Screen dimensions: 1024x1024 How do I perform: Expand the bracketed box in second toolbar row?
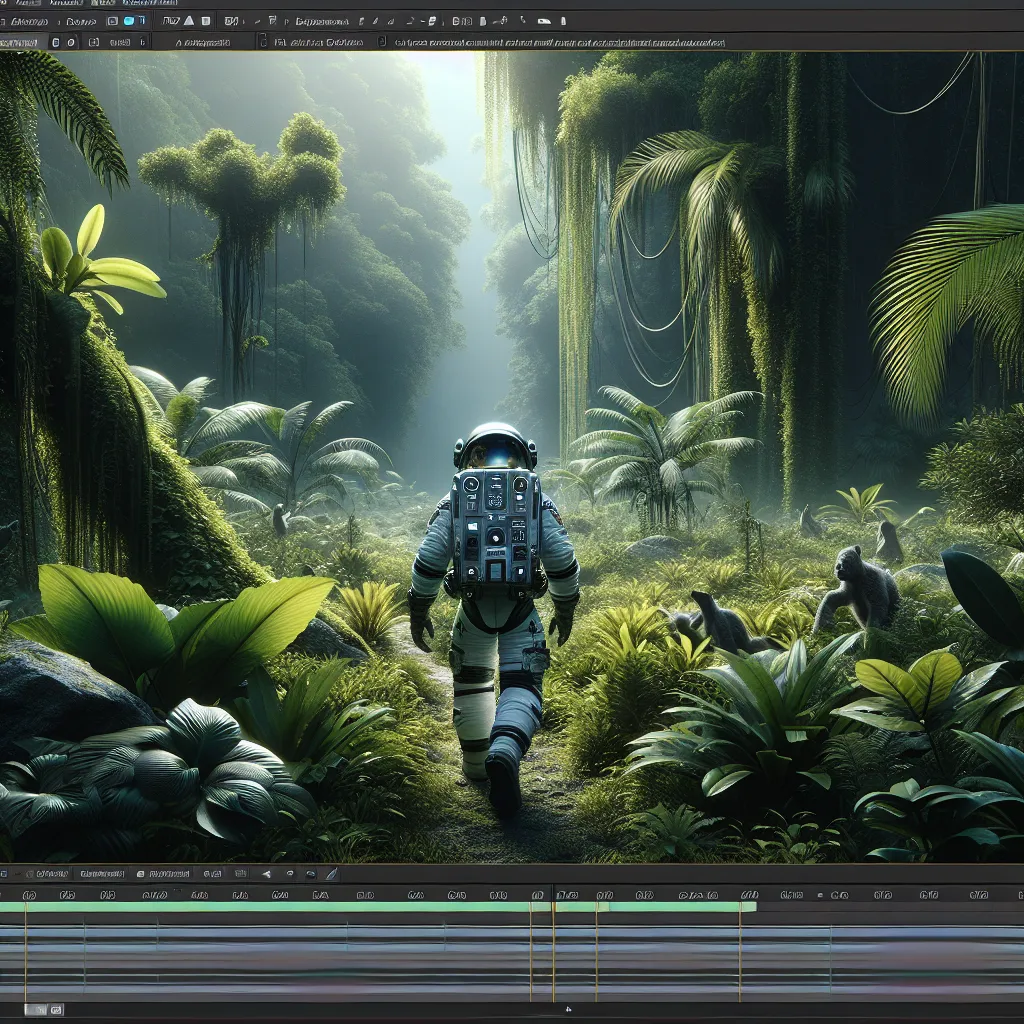pos(93,42)
